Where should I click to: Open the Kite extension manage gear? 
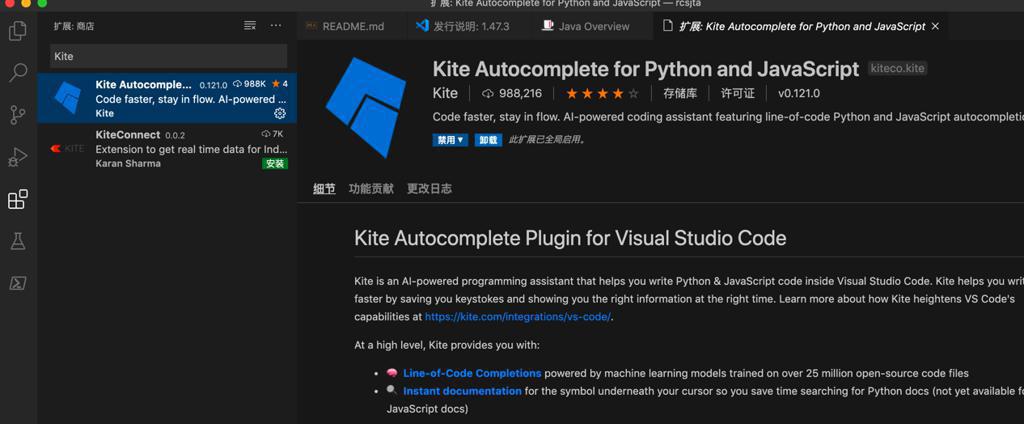click(280, 114)
